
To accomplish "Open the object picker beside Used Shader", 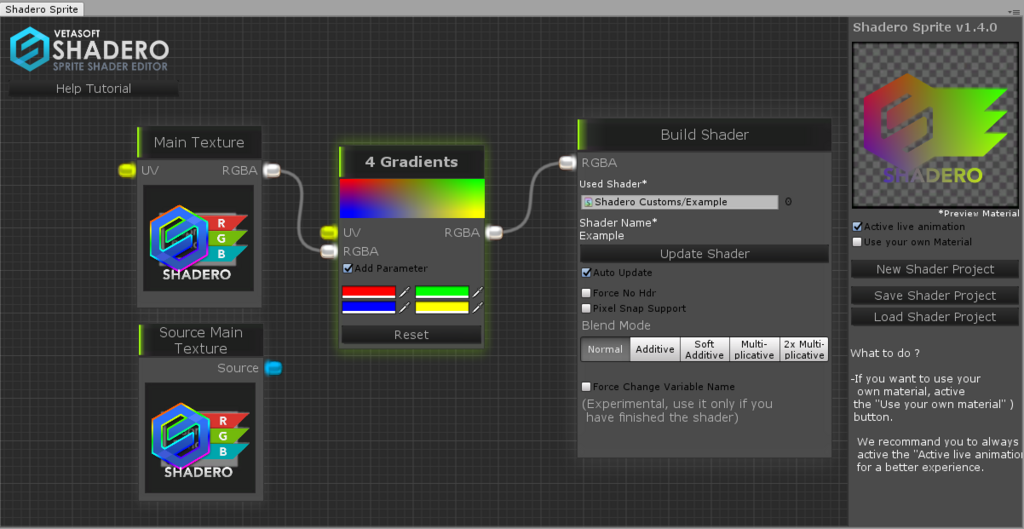I will pyautogui.click(x=788, y=202).
